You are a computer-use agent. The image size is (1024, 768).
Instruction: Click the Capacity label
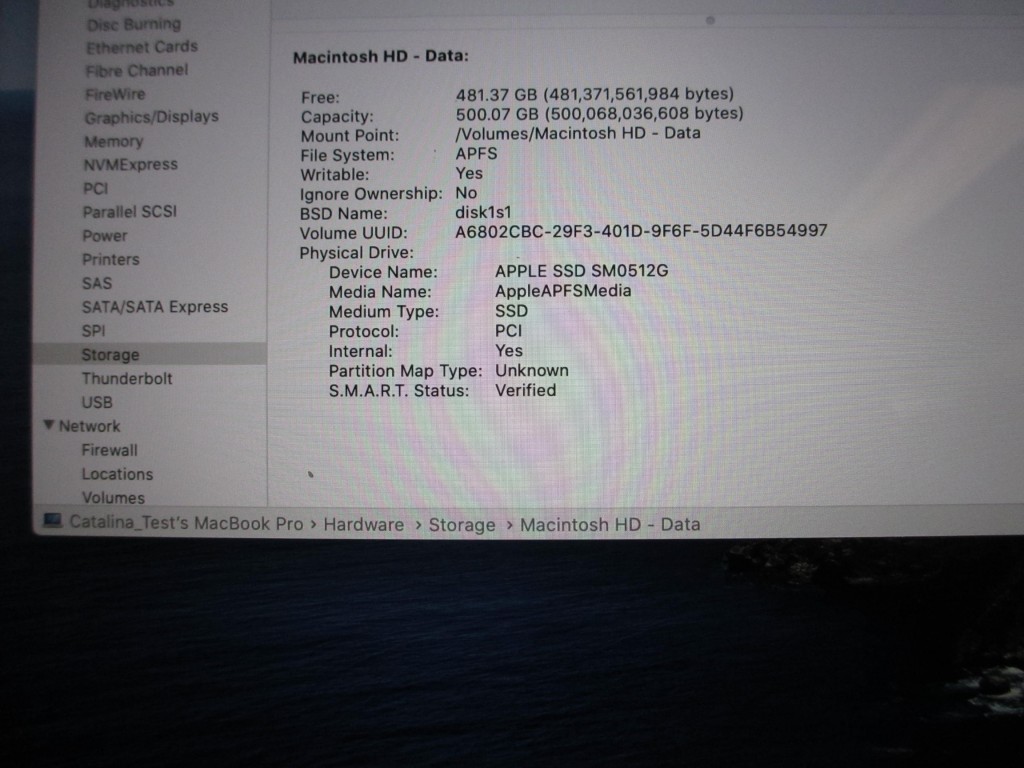(337, 117)
